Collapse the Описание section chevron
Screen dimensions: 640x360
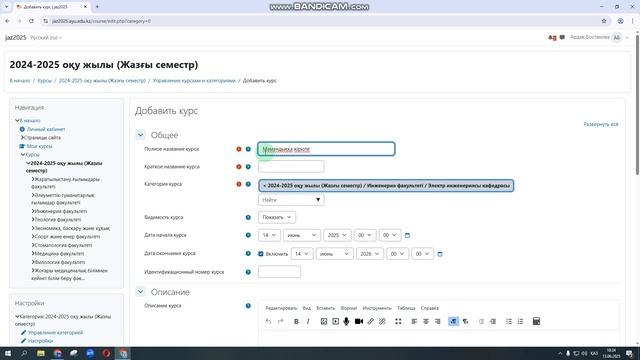pos(140,292)
